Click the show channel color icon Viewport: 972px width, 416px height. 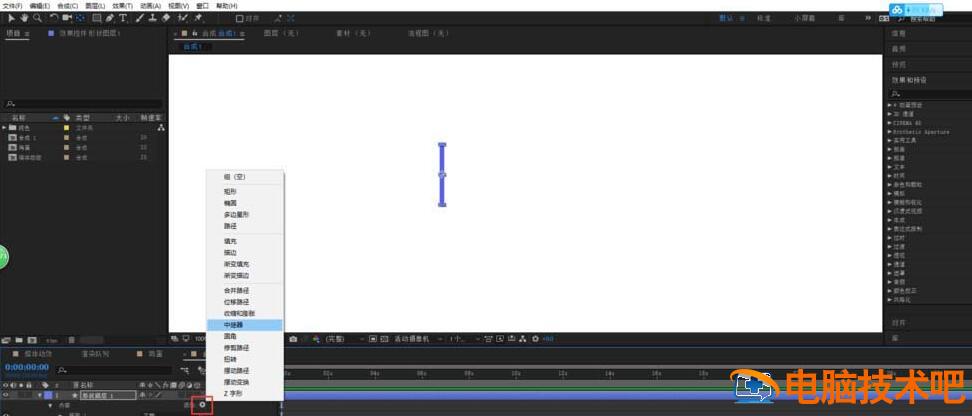pos(316,339)
